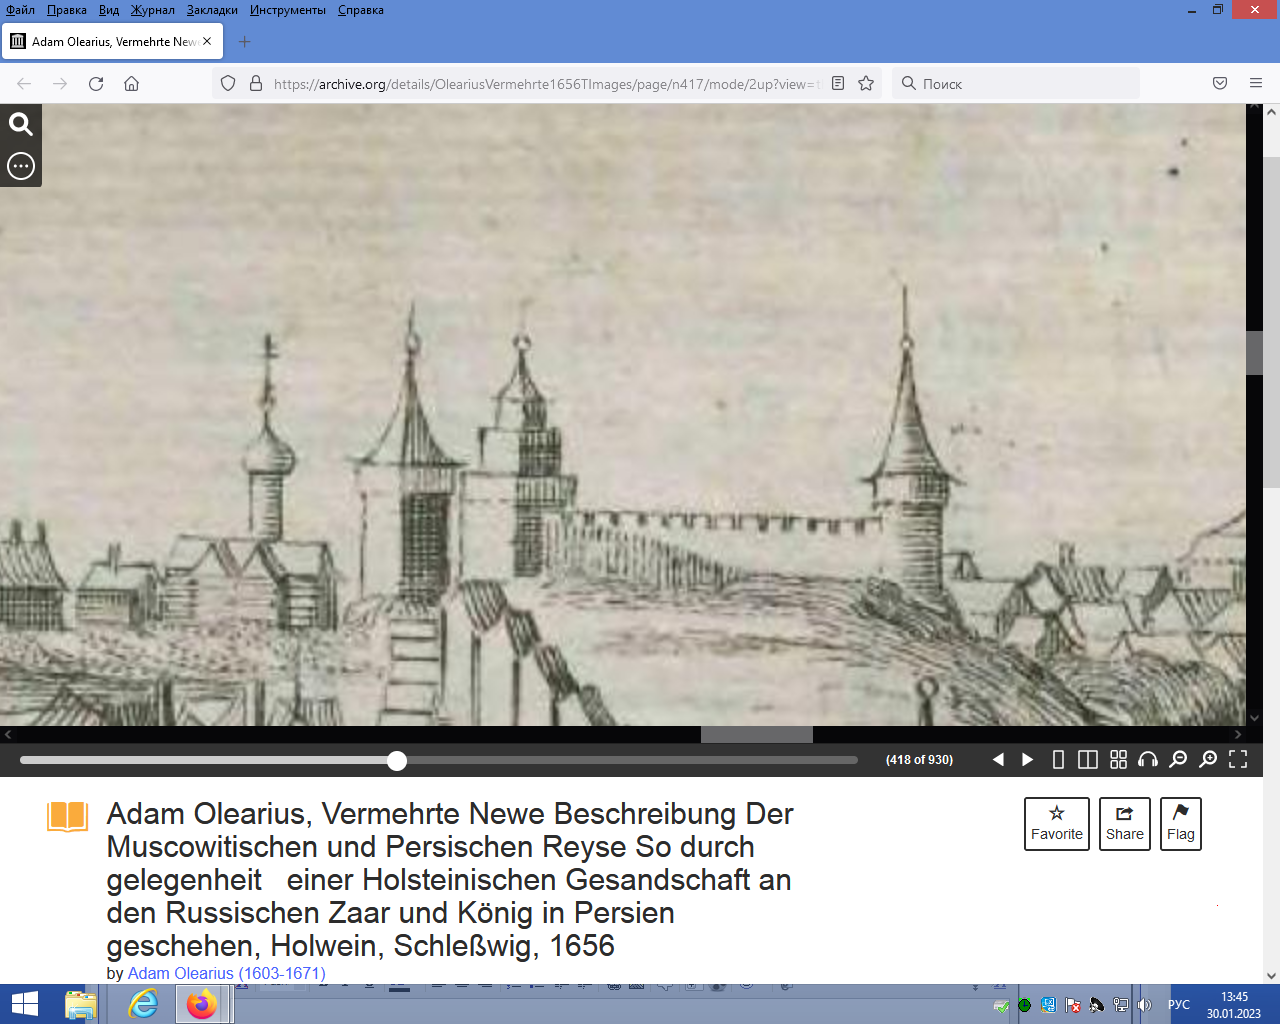1280x1024 pixels.
Task: Click the page count (418 of 930)
Action: coord(919,760)
